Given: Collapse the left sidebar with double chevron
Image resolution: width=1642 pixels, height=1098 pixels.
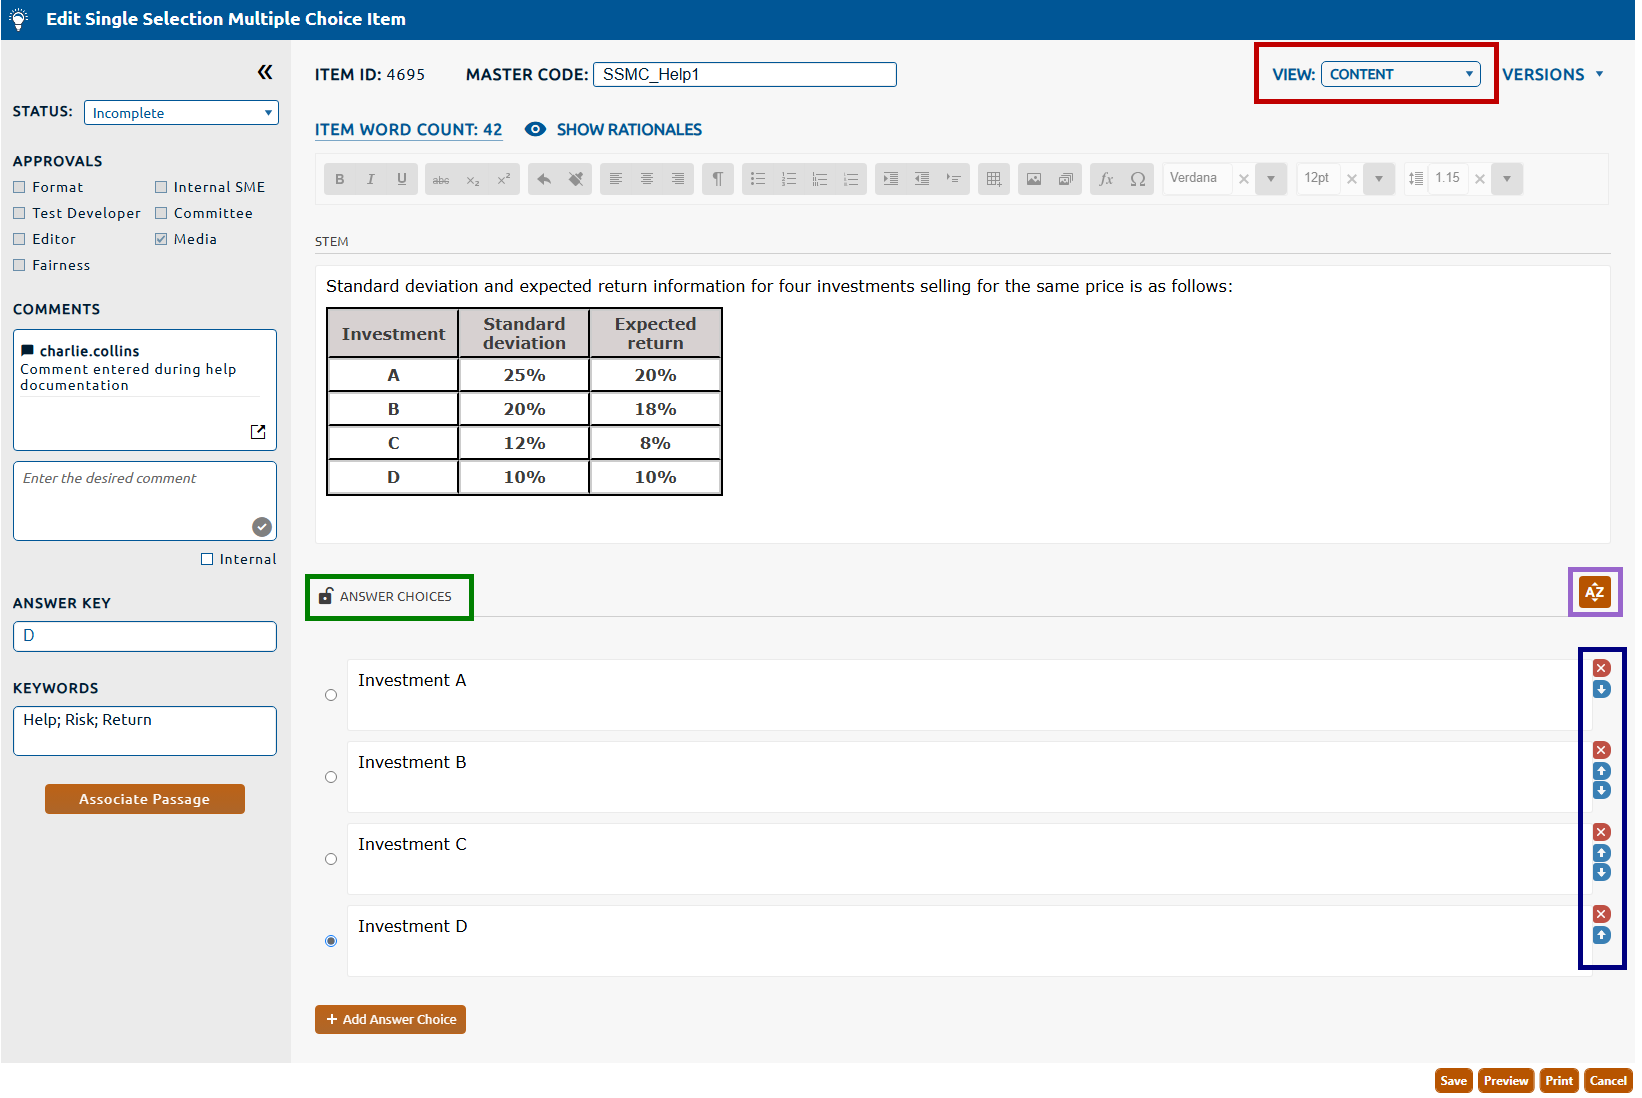Looking at the screenshot, I should pos(265,72).
